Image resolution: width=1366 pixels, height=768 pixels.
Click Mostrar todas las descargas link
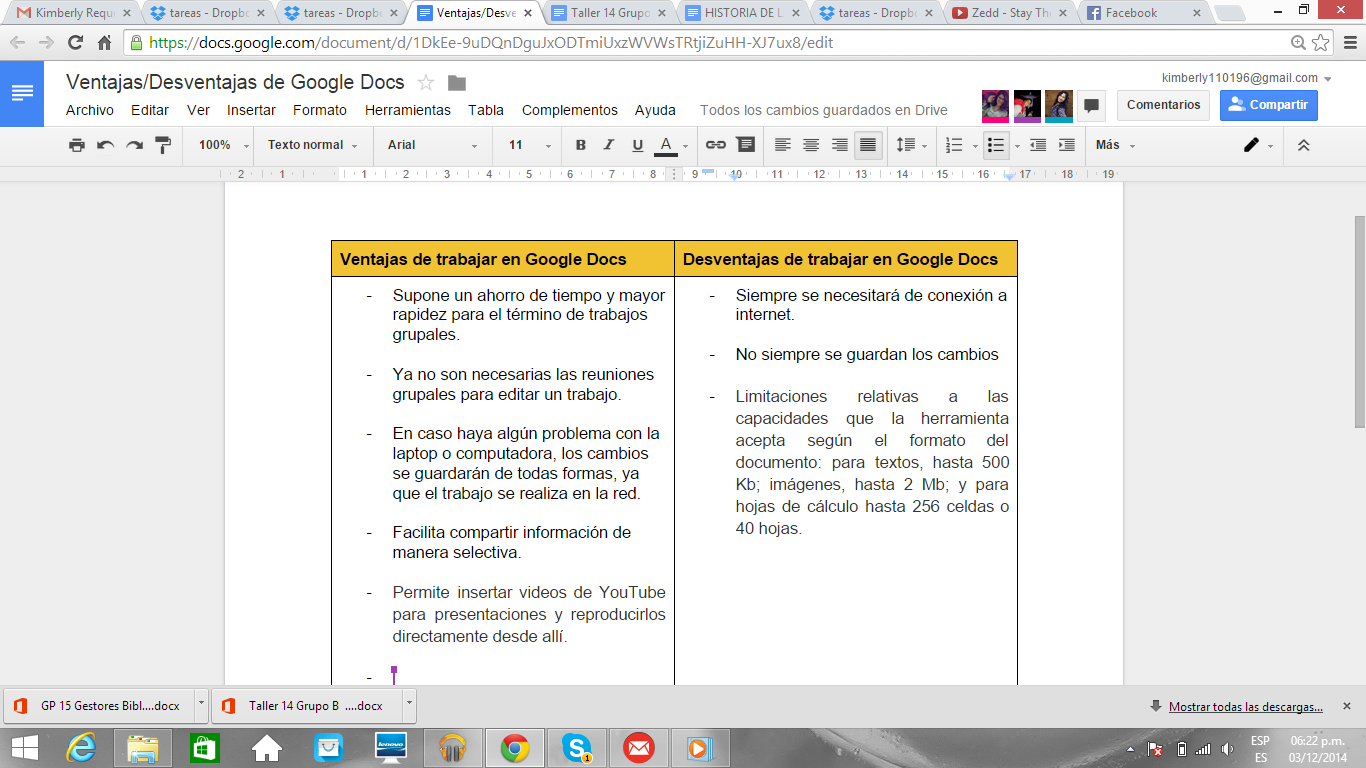pos(1246,706)
